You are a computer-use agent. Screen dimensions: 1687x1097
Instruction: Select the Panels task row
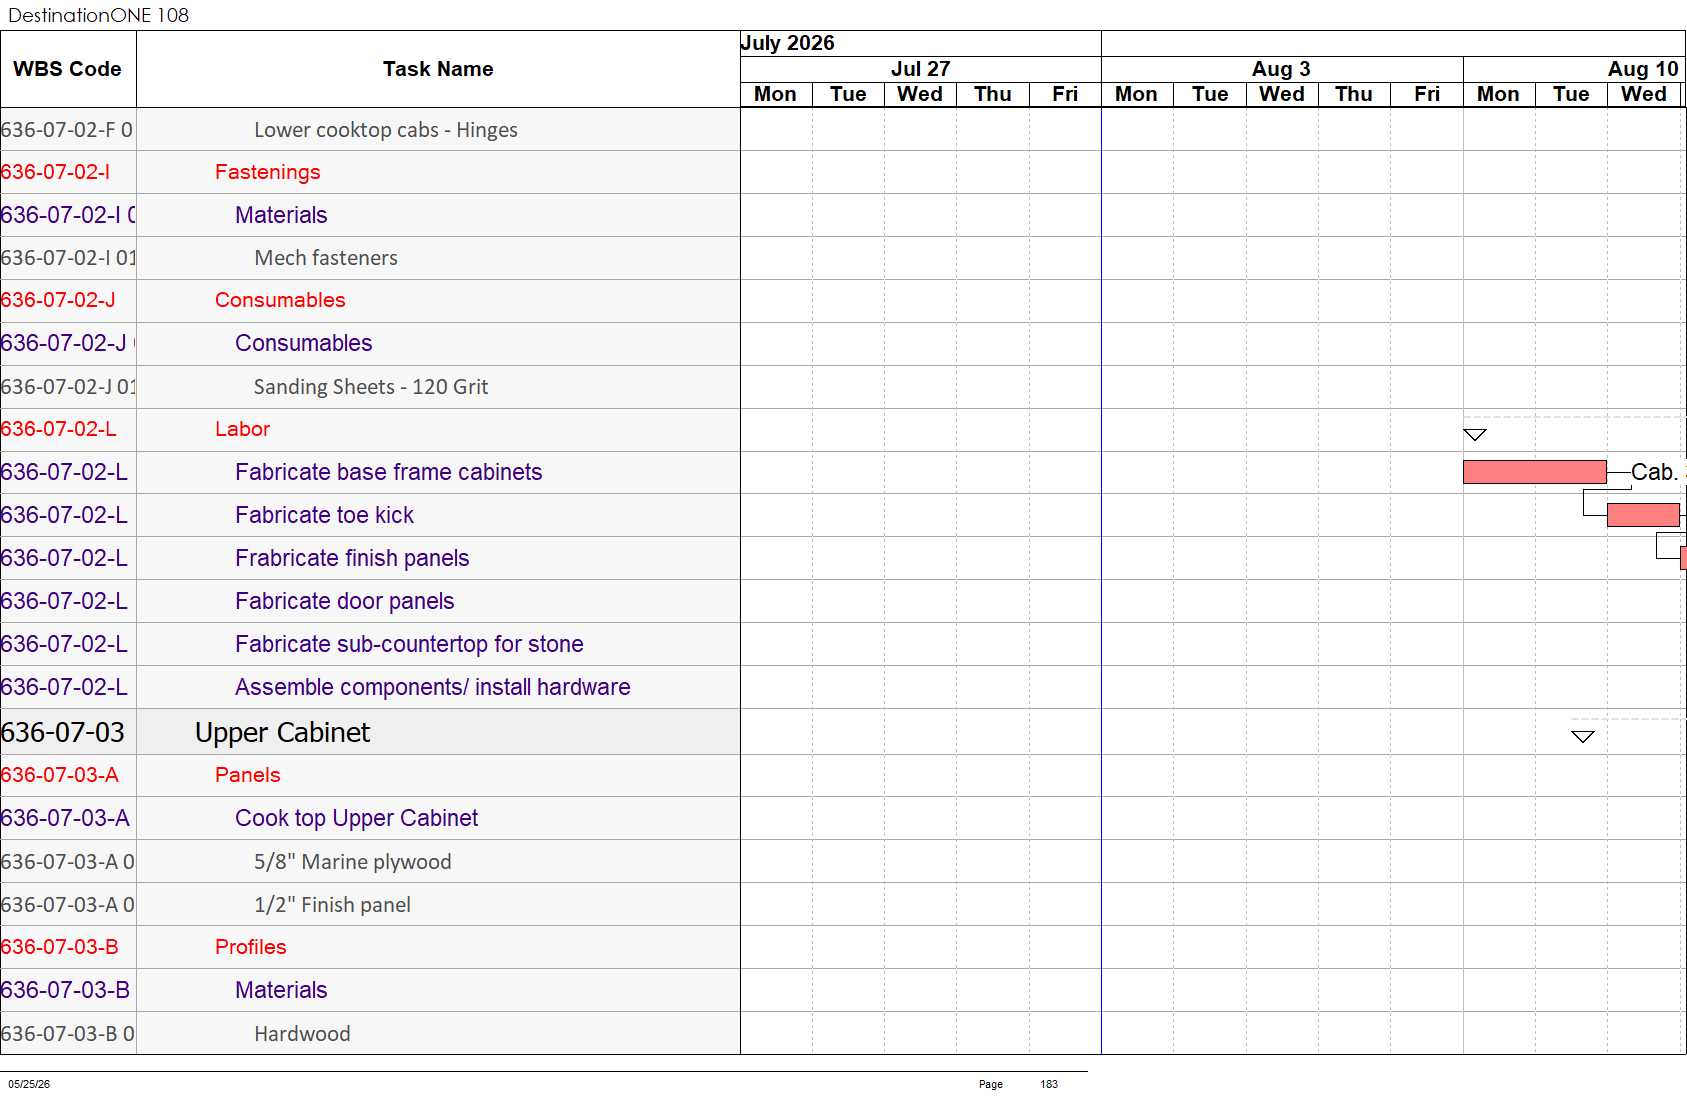tap(370, 775)
